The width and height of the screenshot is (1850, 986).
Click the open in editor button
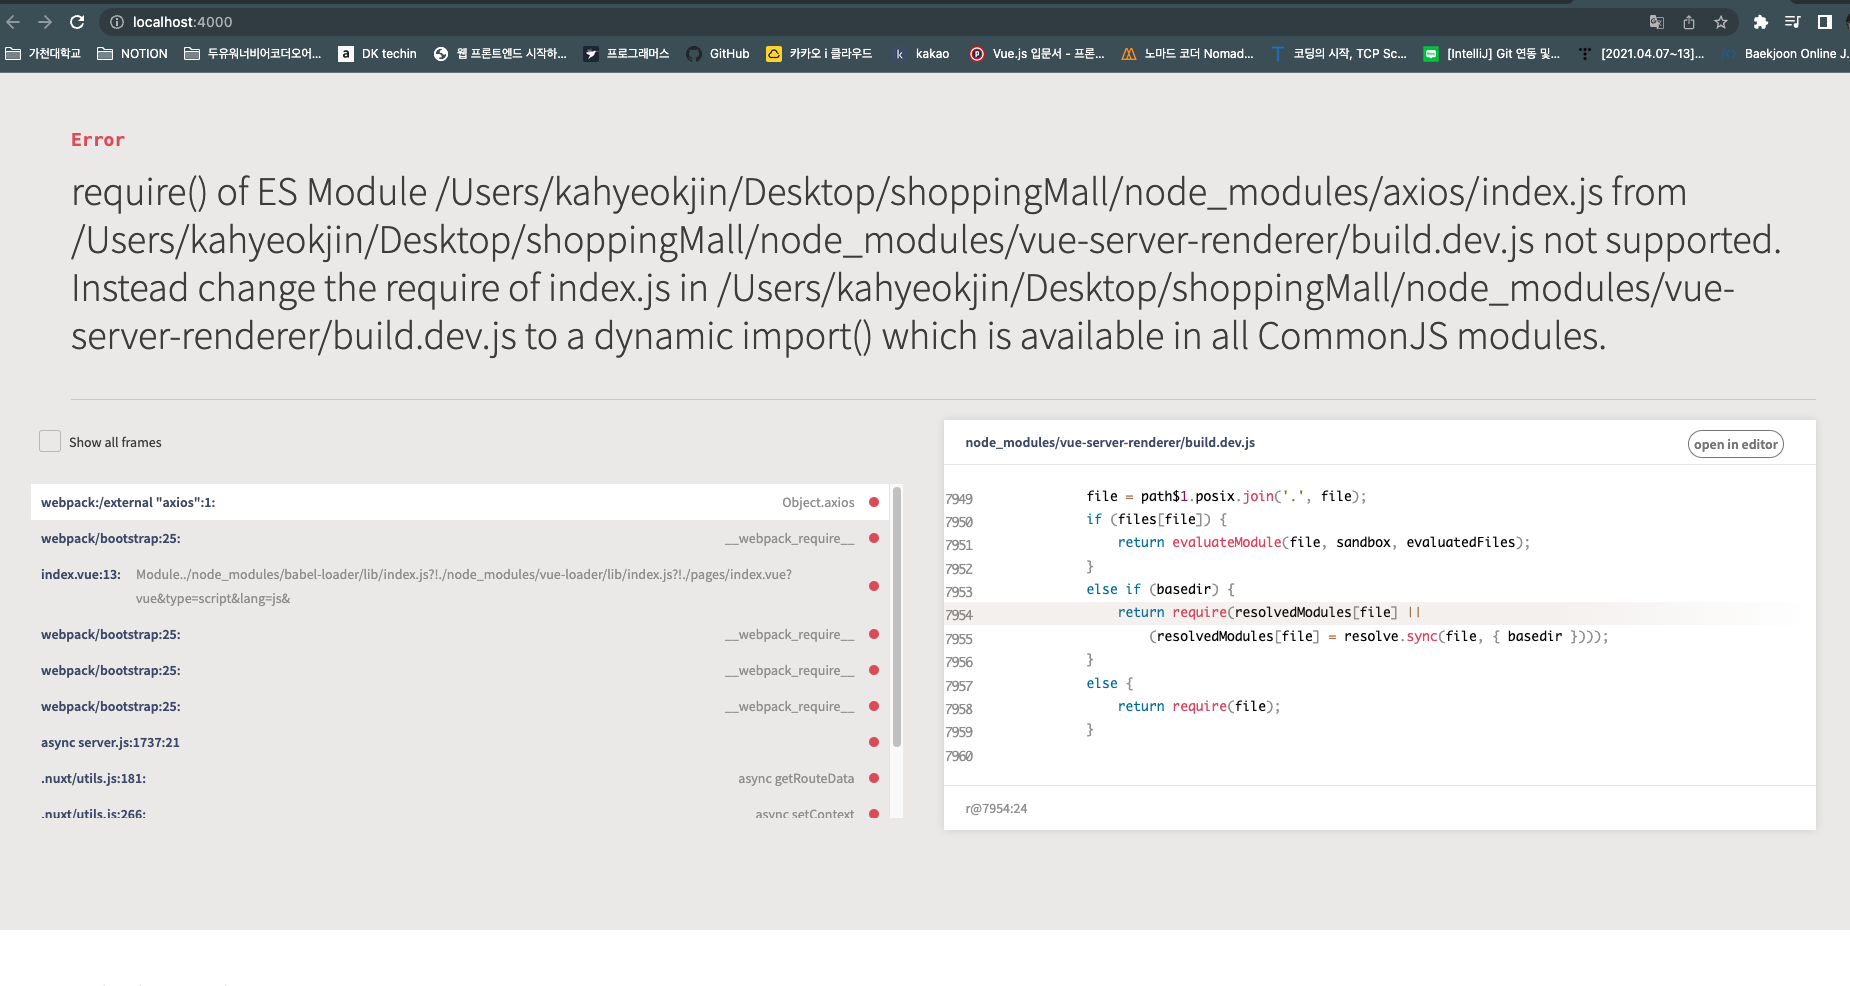click(x=1735, y=444)
